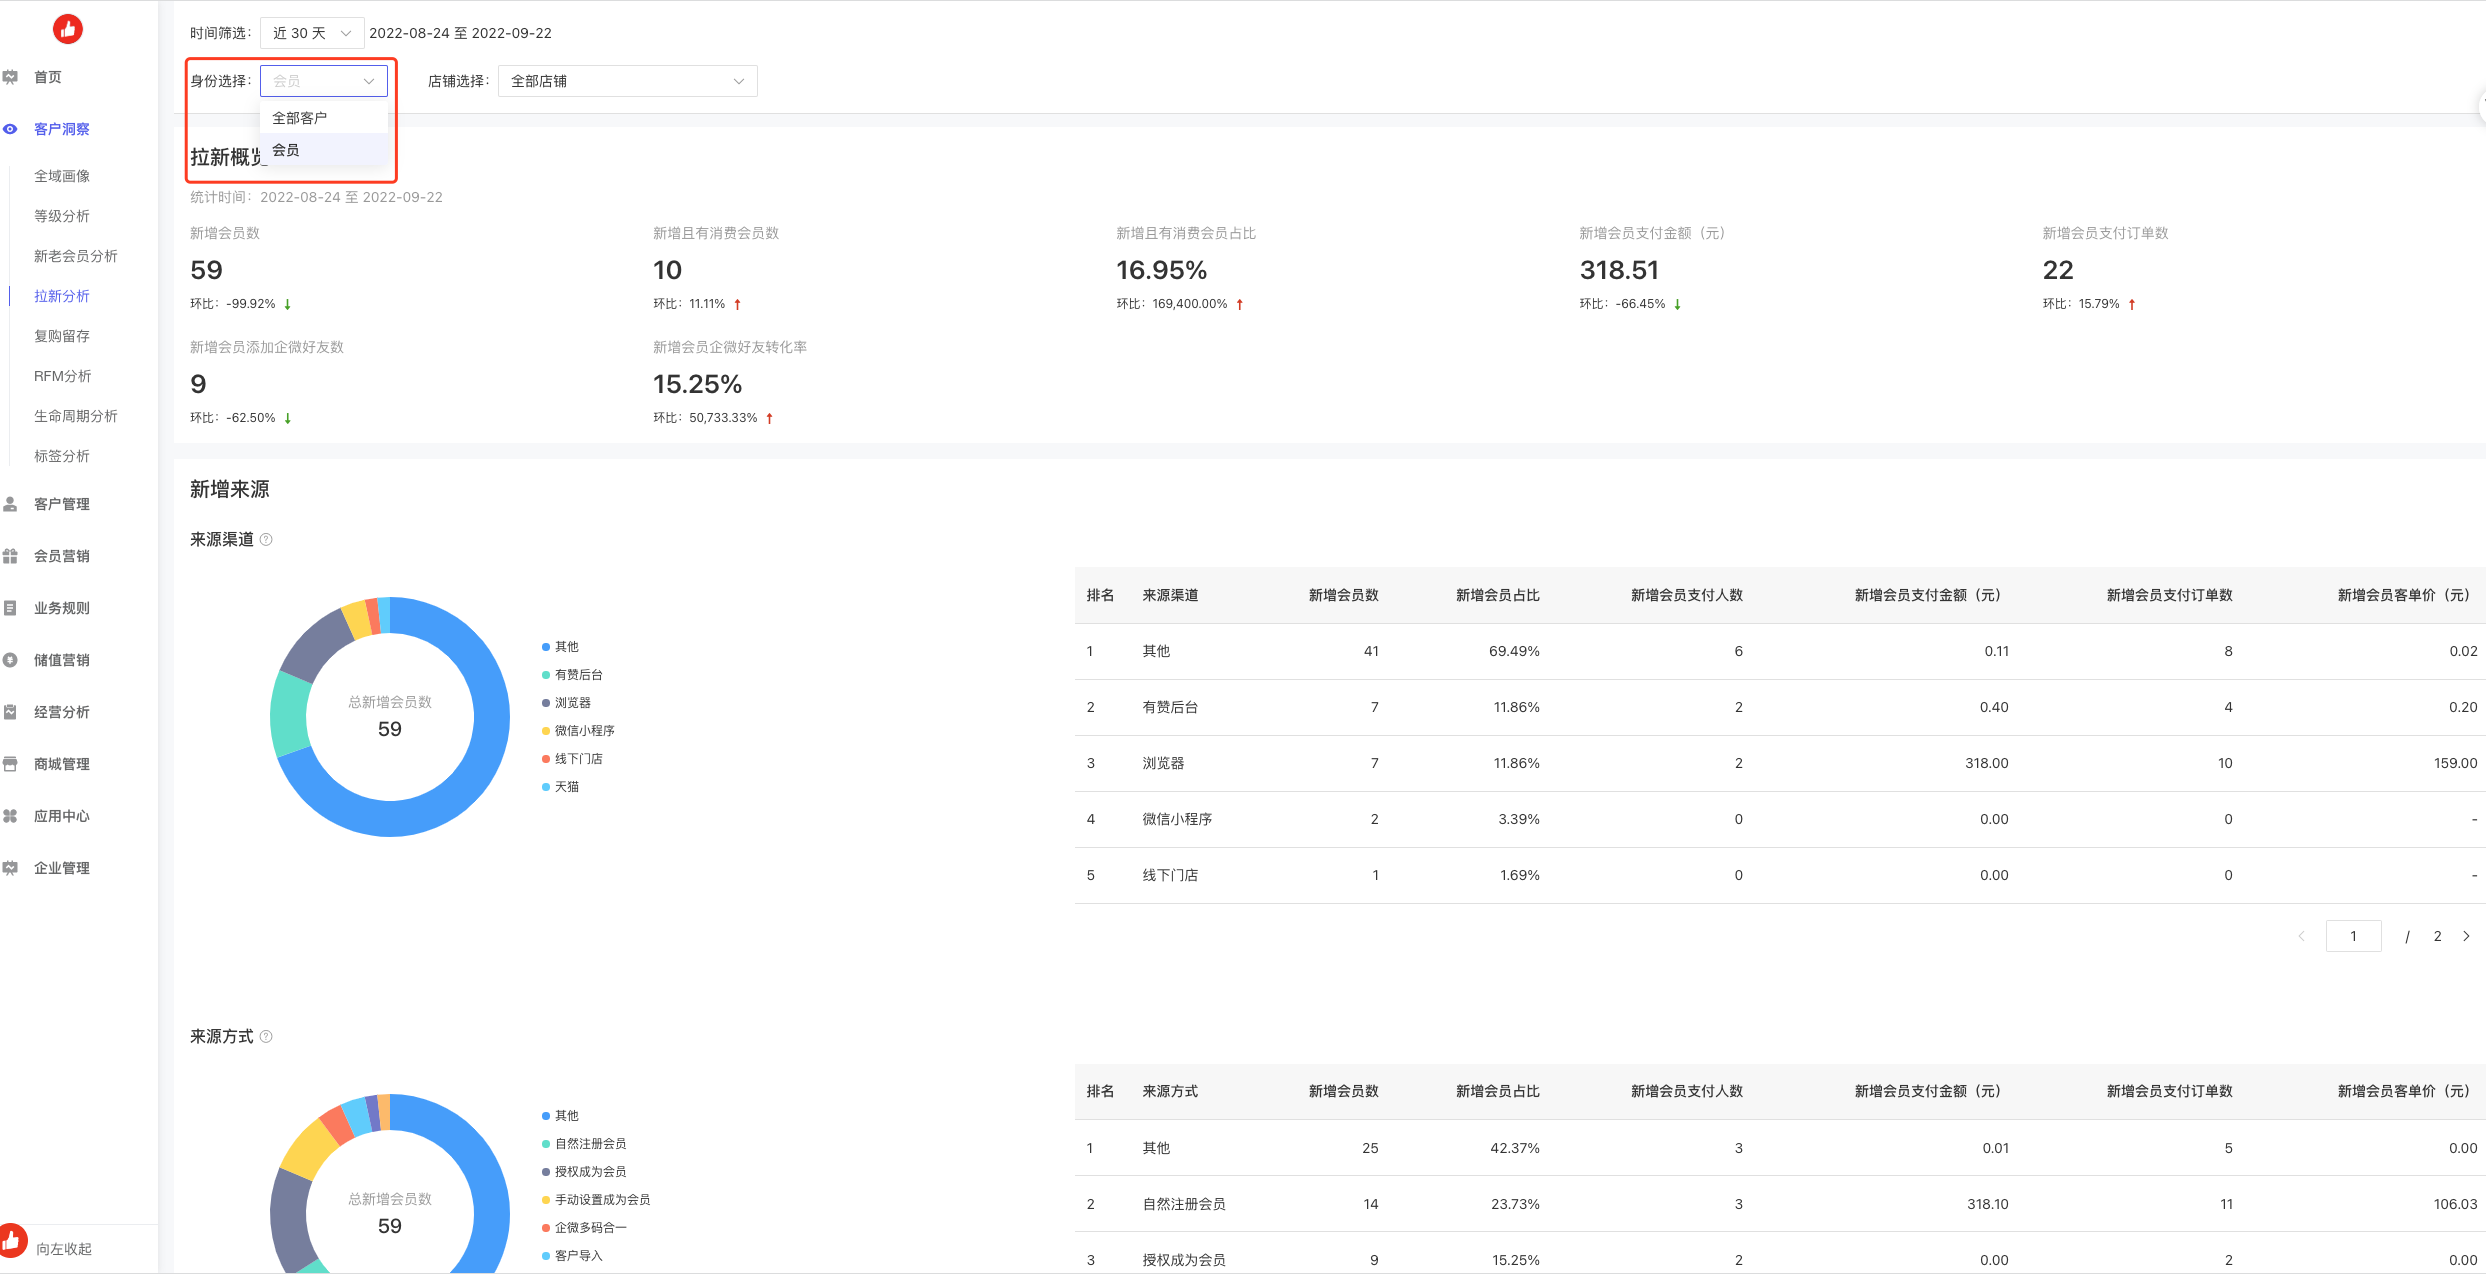Select 全部客户 from the identity dropdown list

tap(300, 118)
